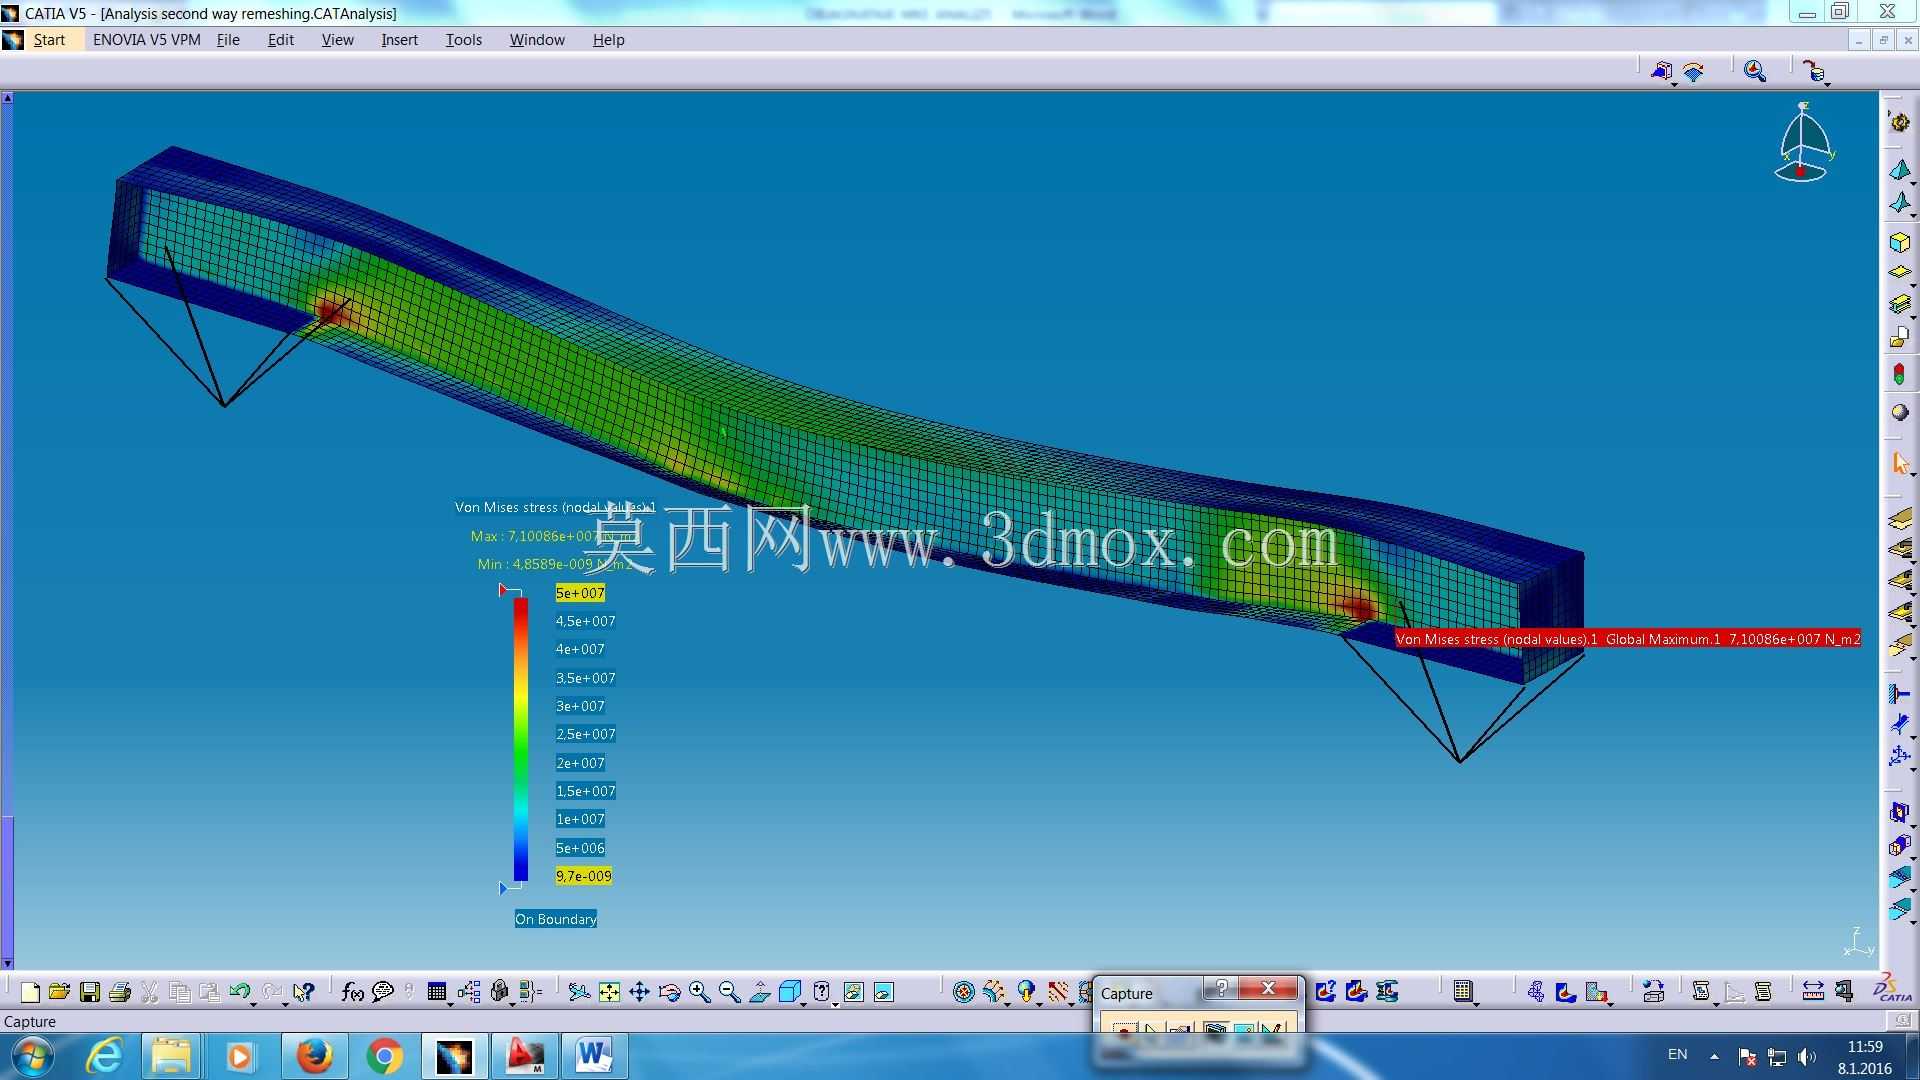Select the orange arrow Select tool

(1899, 462)
